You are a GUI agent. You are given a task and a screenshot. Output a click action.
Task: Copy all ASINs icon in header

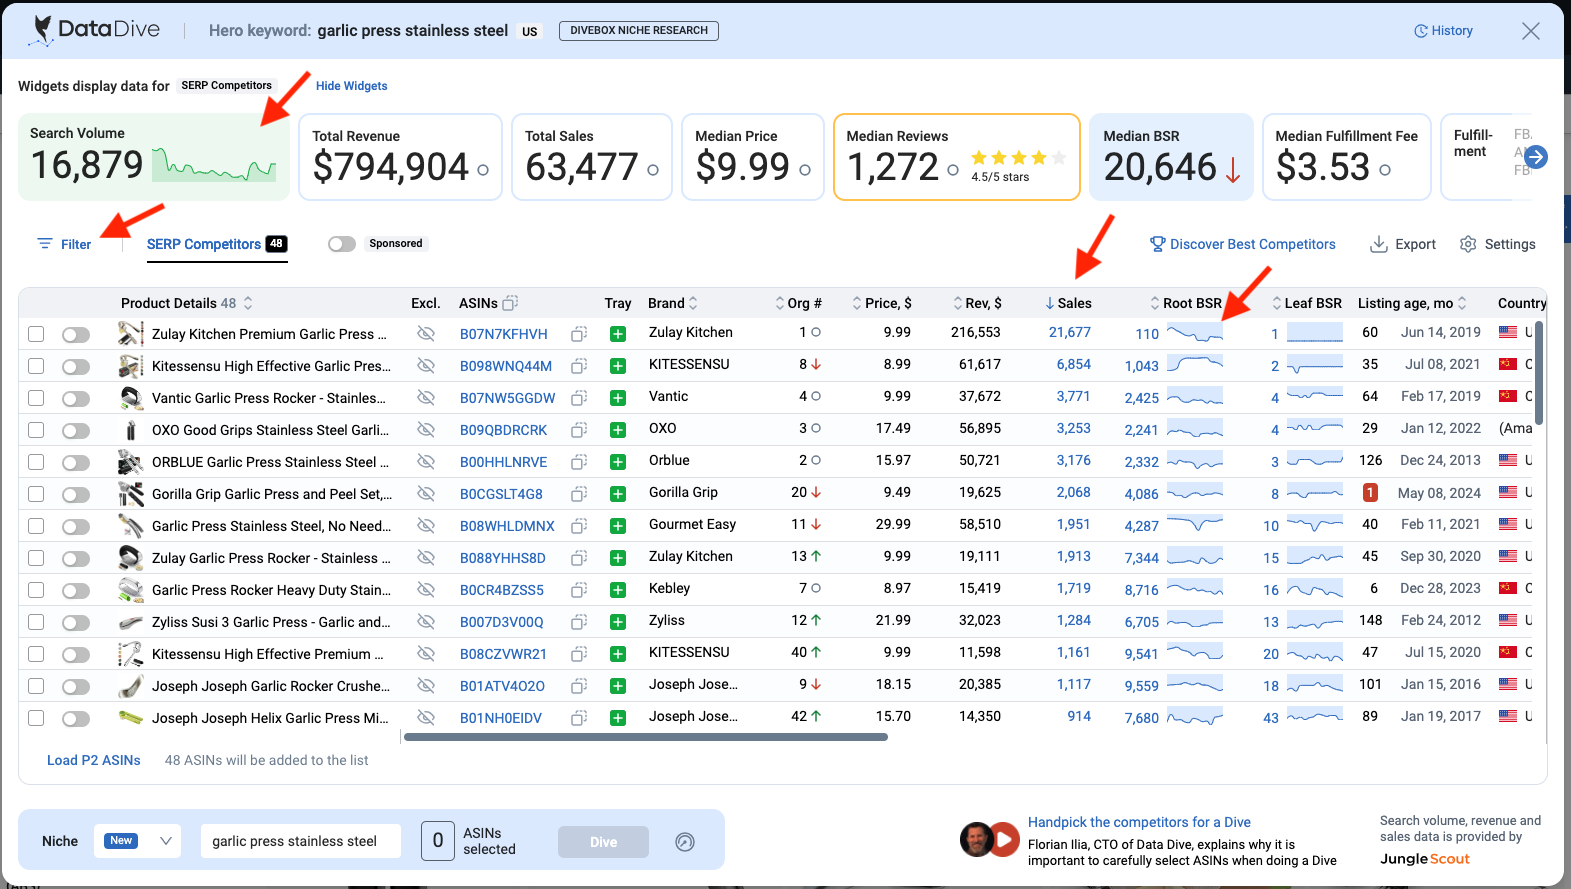(x=510, y=303)
